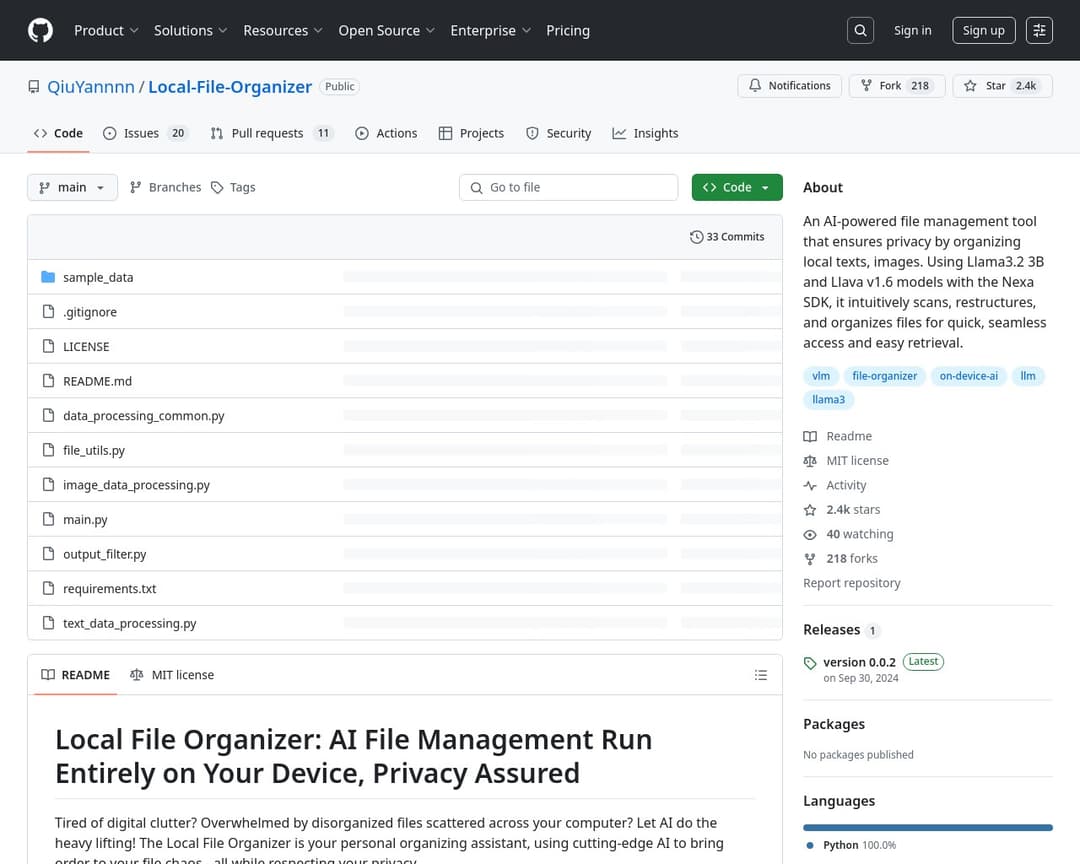The width and height of the screenshot is (1080, 864).
Task: Click the scale icon for MIT license in About
Action: [810, 460]
